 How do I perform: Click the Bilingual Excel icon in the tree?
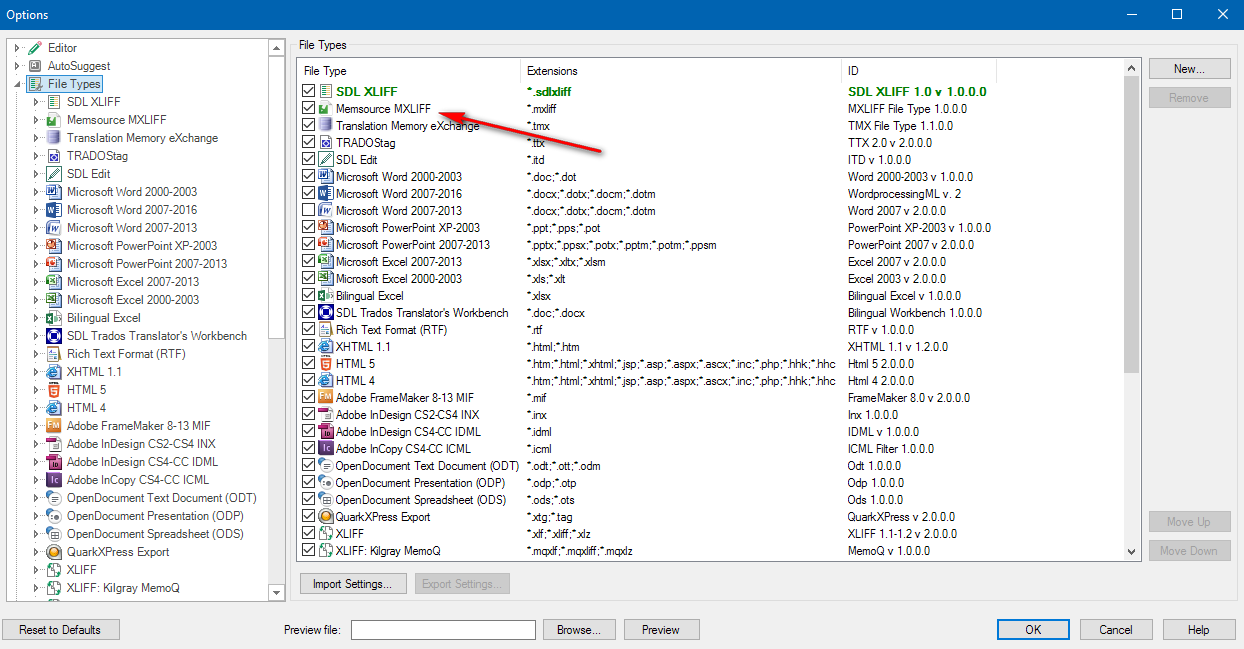(54, 318)
